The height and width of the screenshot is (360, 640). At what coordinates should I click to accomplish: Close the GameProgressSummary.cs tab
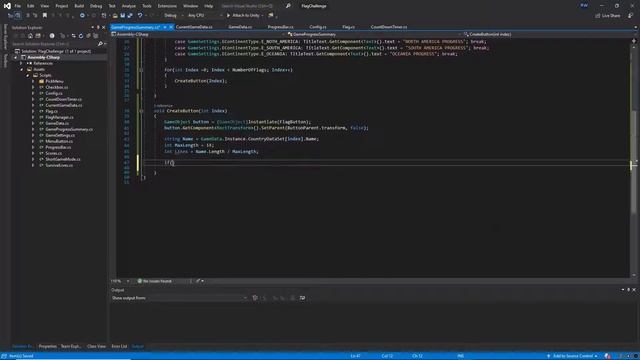pyautogui.click(x=171, y=27)
